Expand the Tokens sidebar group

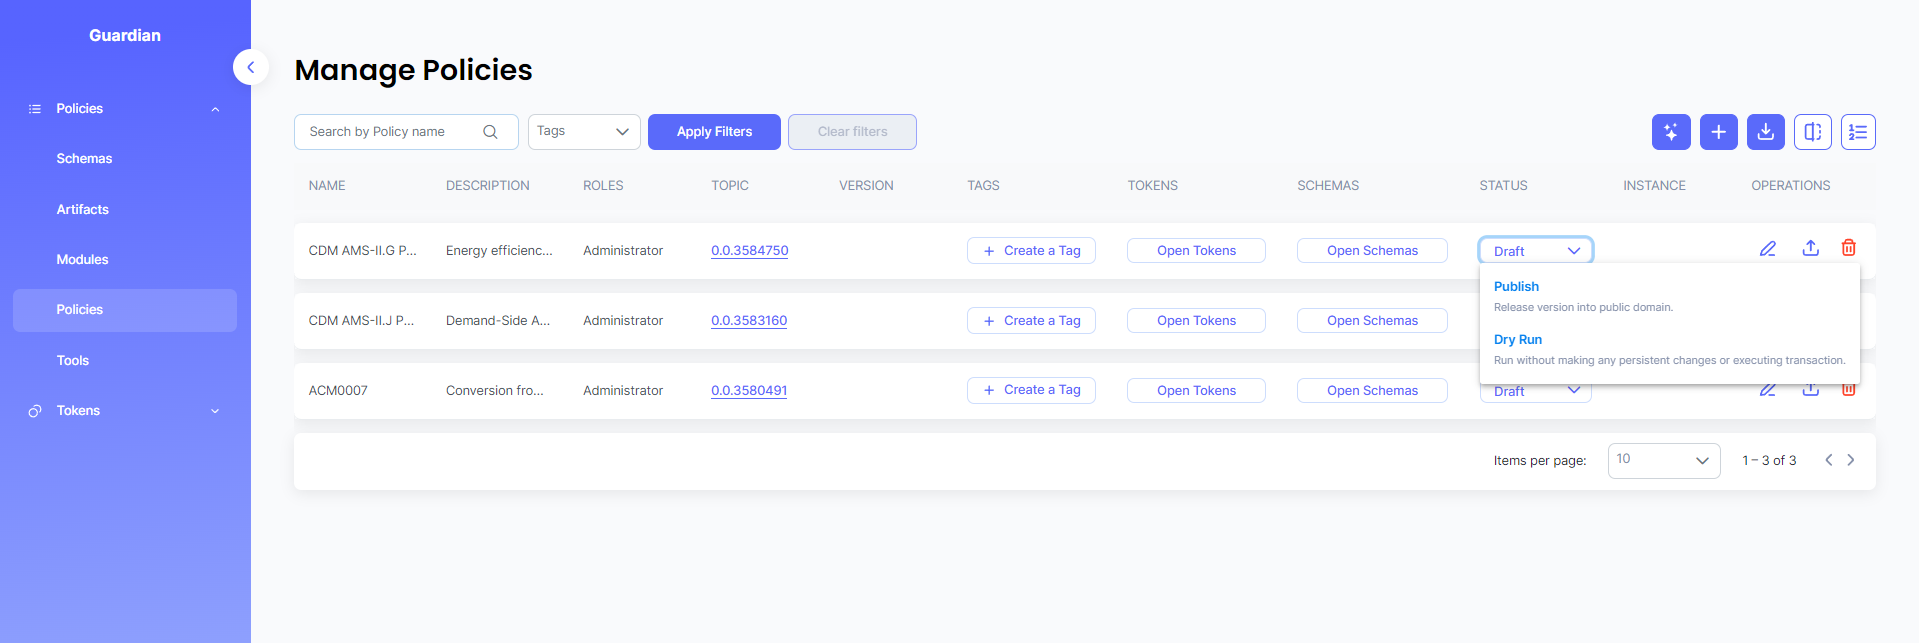click(215, 411)
